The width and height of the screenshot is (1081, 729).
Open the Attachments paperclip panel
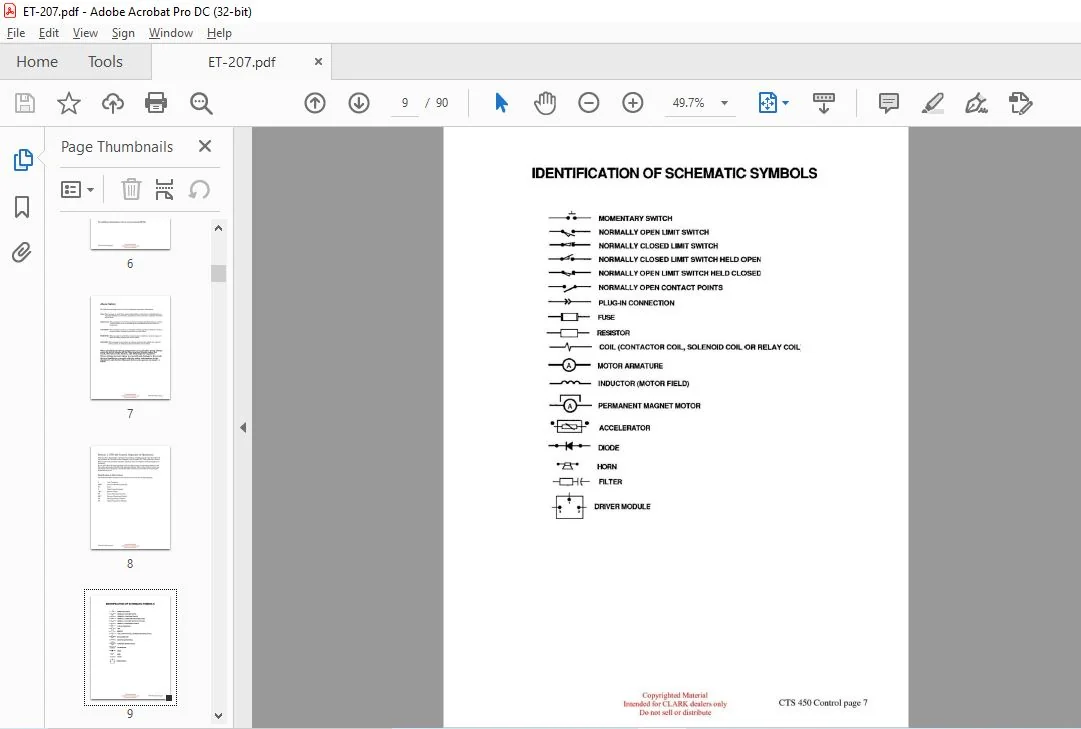pyautogui.click(x=22, y=252)
